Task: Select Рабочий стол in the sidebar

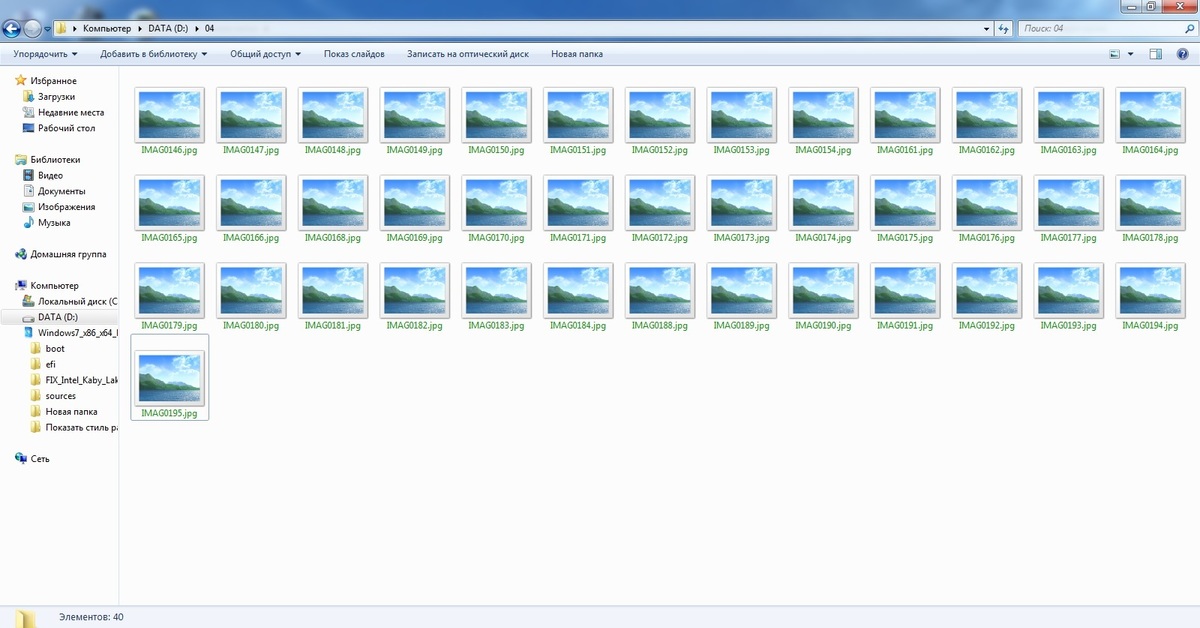Action: click(x=66, y=128)
